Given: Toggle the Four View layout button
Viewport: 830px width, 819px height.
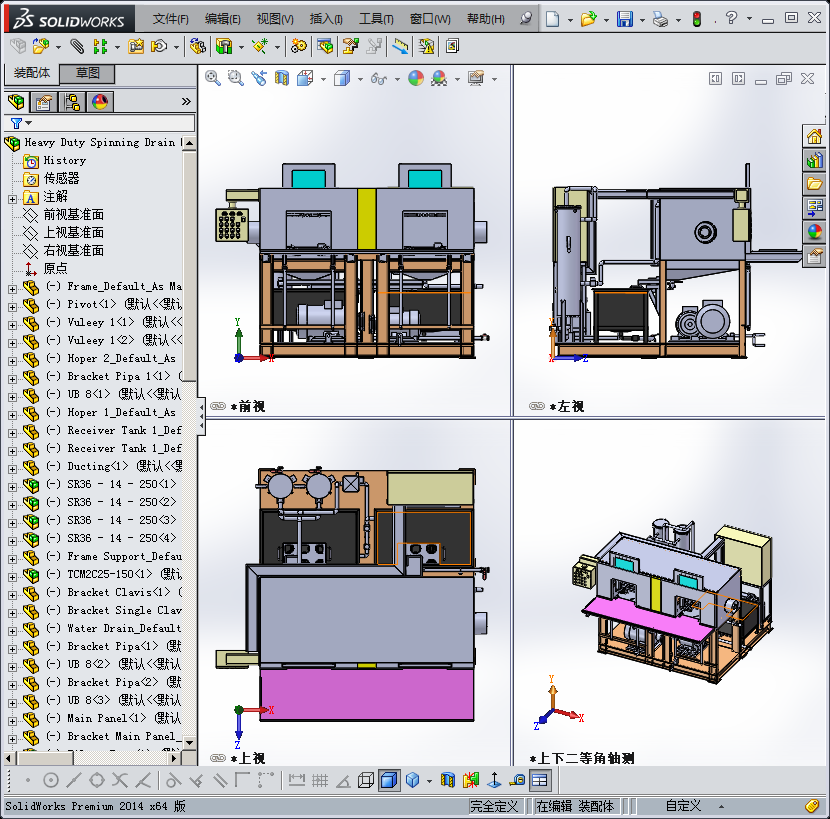Looking at the screenshot, I should click(x=540, y=780).
